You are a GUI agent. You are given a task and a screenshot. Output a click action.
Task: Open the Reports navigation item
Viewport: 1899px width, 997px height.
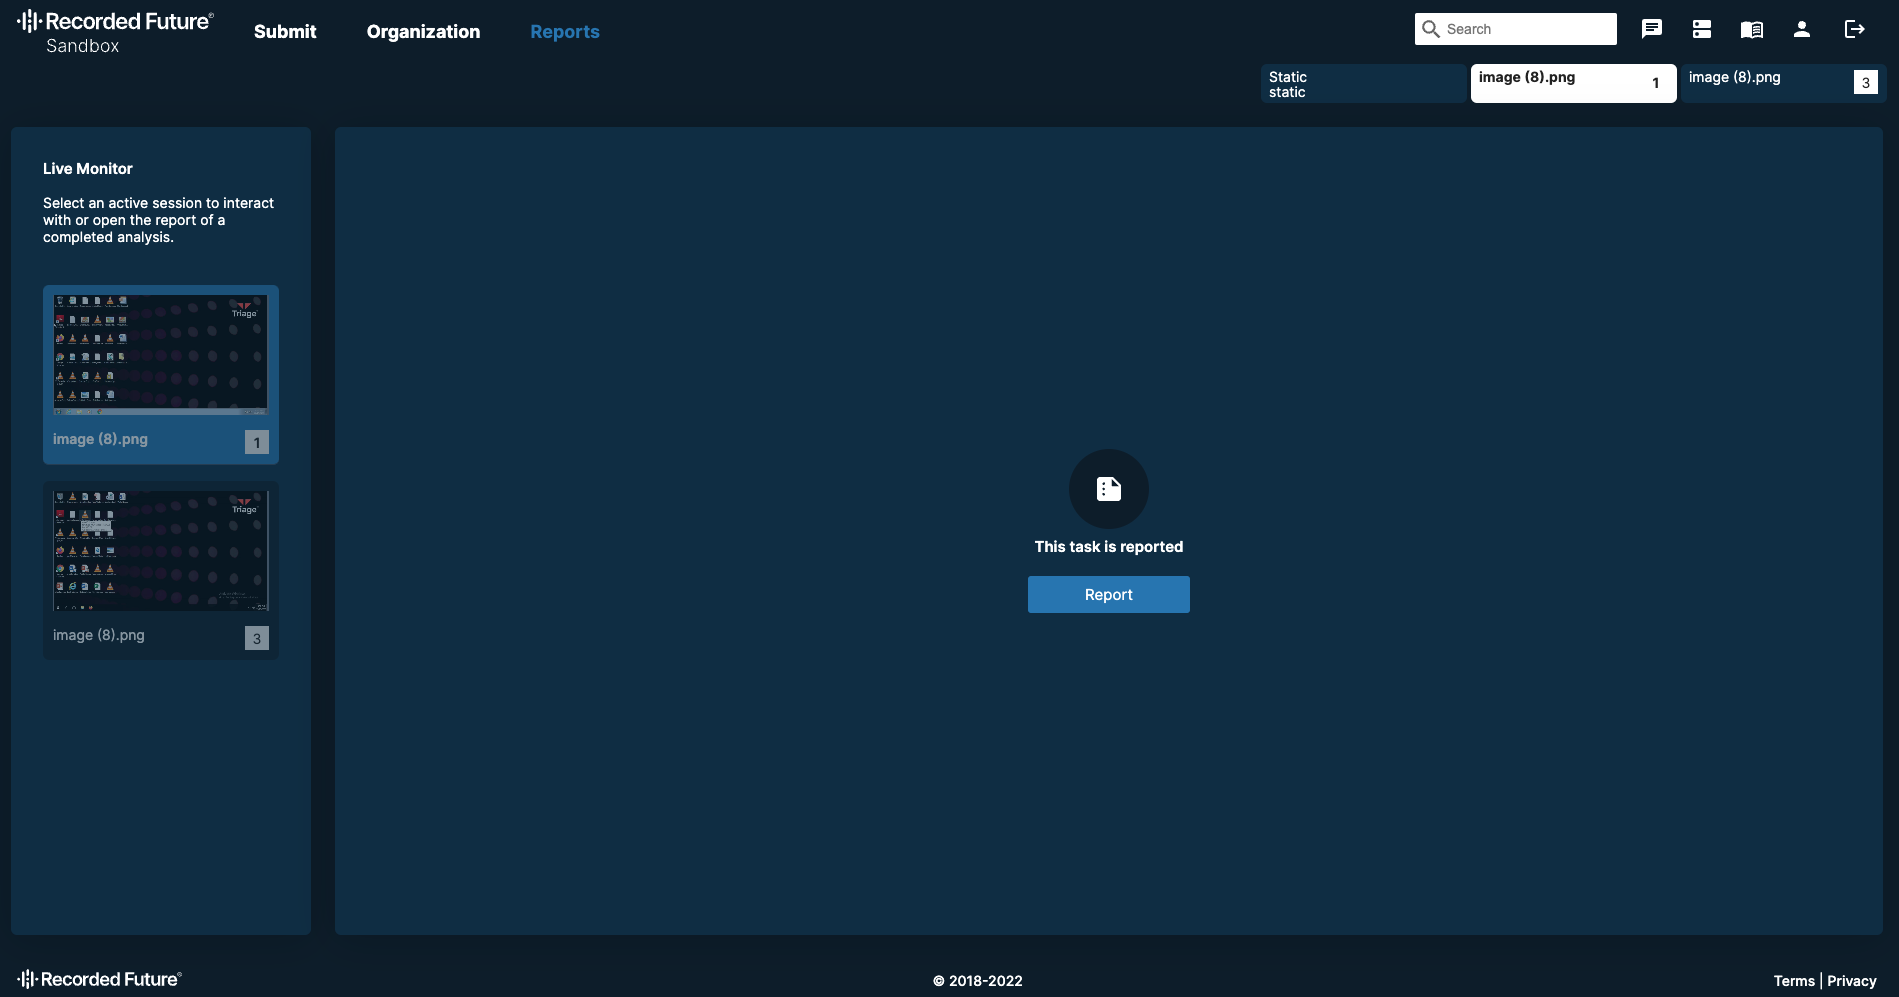pyautogui.click(x=564, y=32)
